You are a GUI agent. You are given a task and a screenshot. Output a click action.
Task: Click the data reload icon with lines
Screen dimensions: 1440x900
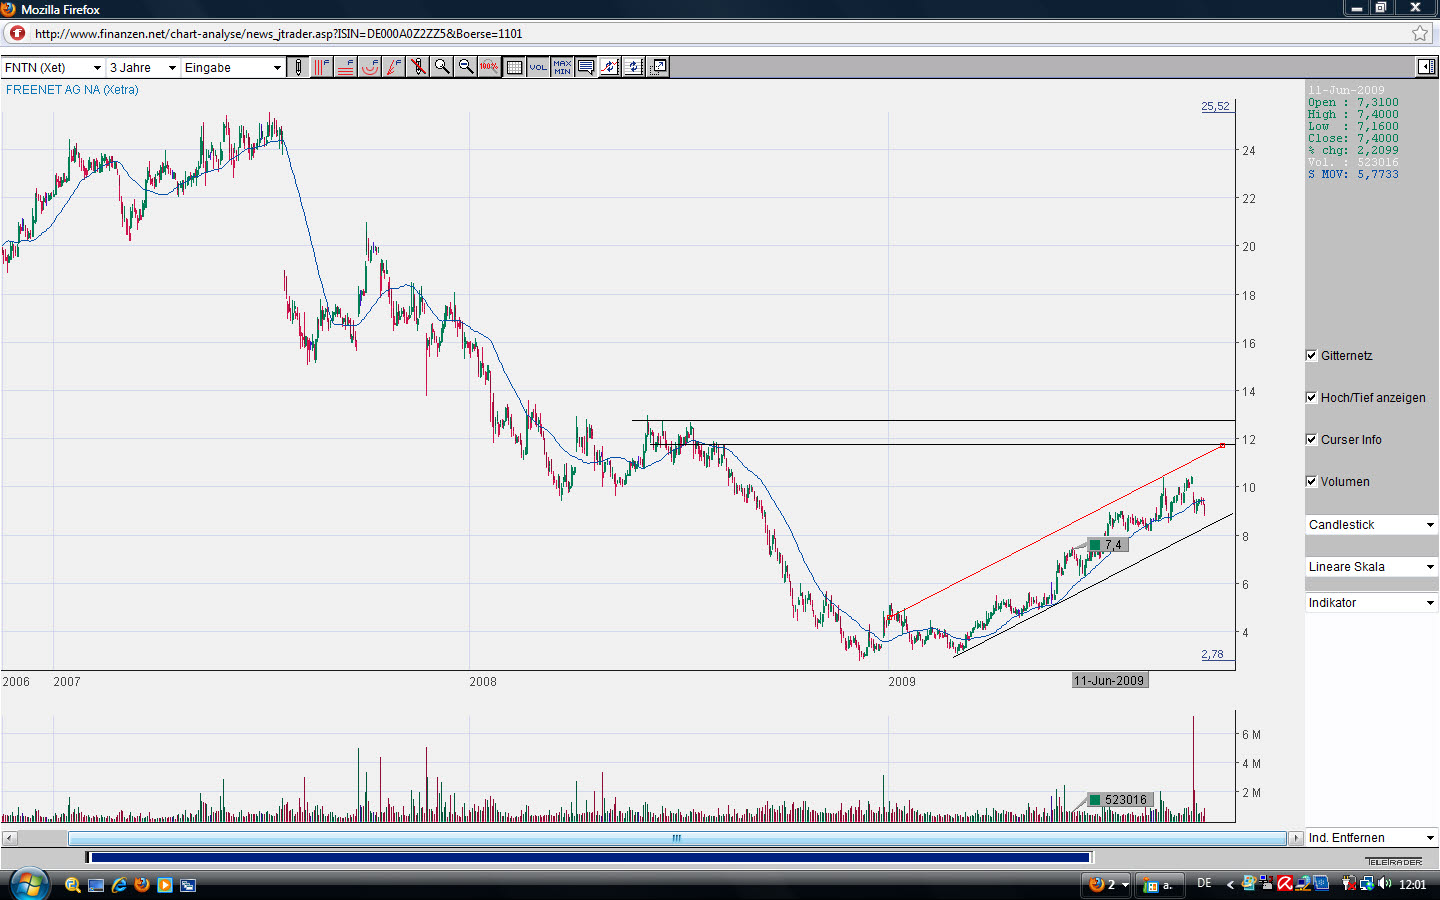click(x=634, y=67)
